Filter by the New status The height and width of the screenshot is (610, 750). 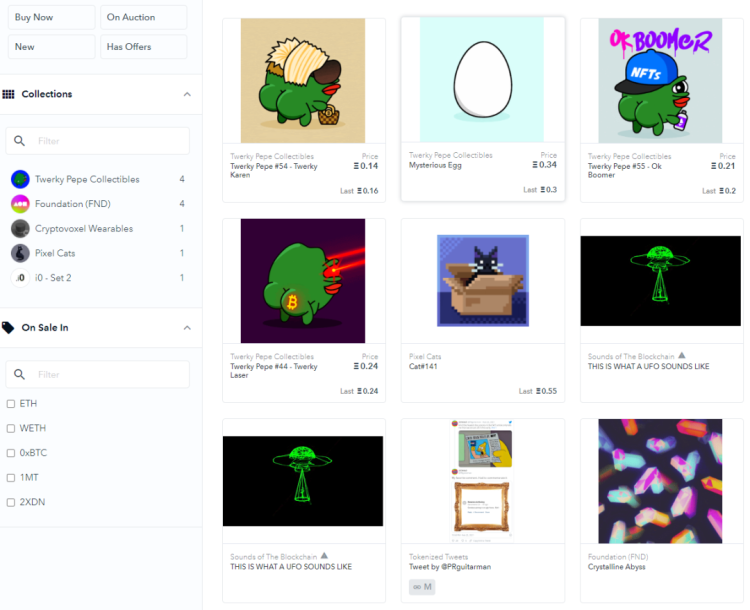coord(52,47)
